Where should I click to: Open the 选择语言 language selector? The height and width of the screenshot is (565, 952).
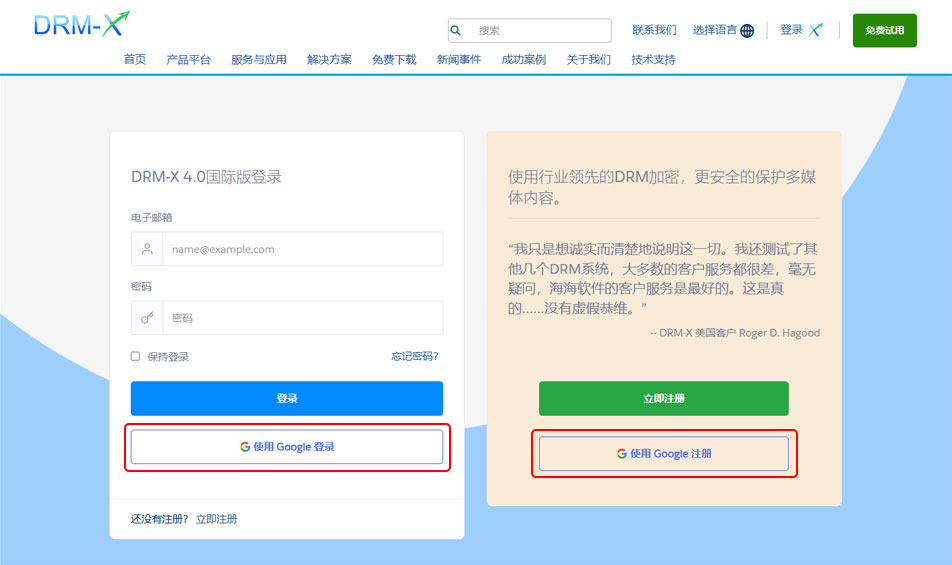pyautogui.click(x=722, y=30)
